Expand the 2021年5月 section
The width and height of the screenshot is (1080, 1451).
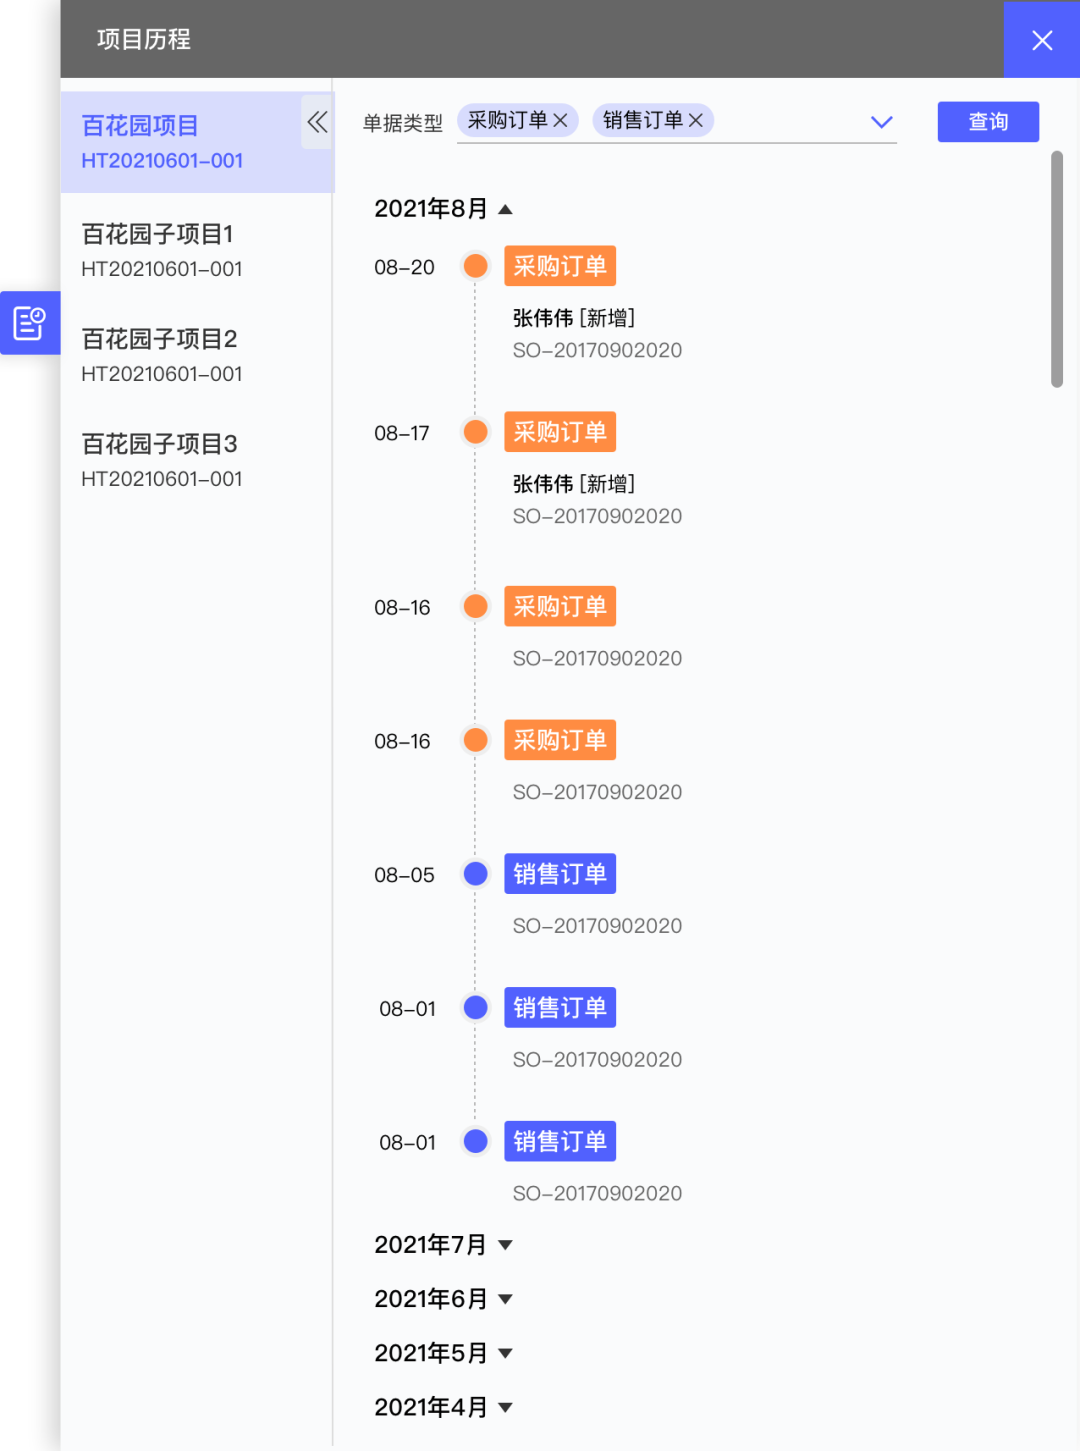coord(506,1353)
